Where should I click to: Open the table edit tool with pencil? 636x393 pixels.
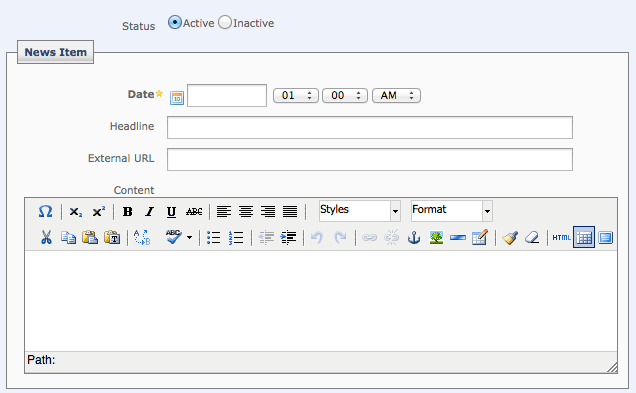(x=479, y=237)
